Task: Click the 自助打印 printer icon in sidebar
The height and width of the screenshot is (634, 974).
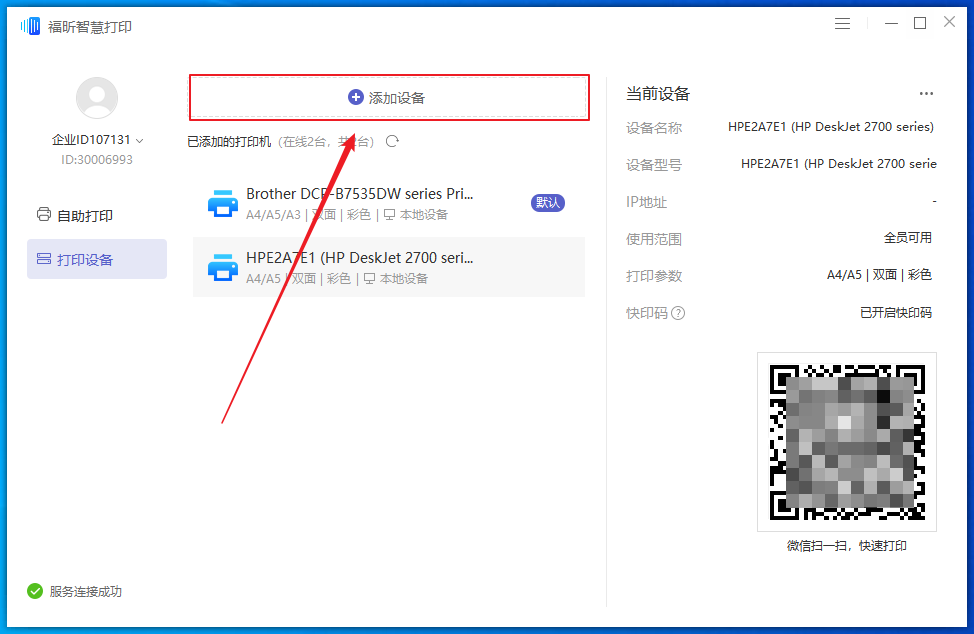Action: [42, 213]
